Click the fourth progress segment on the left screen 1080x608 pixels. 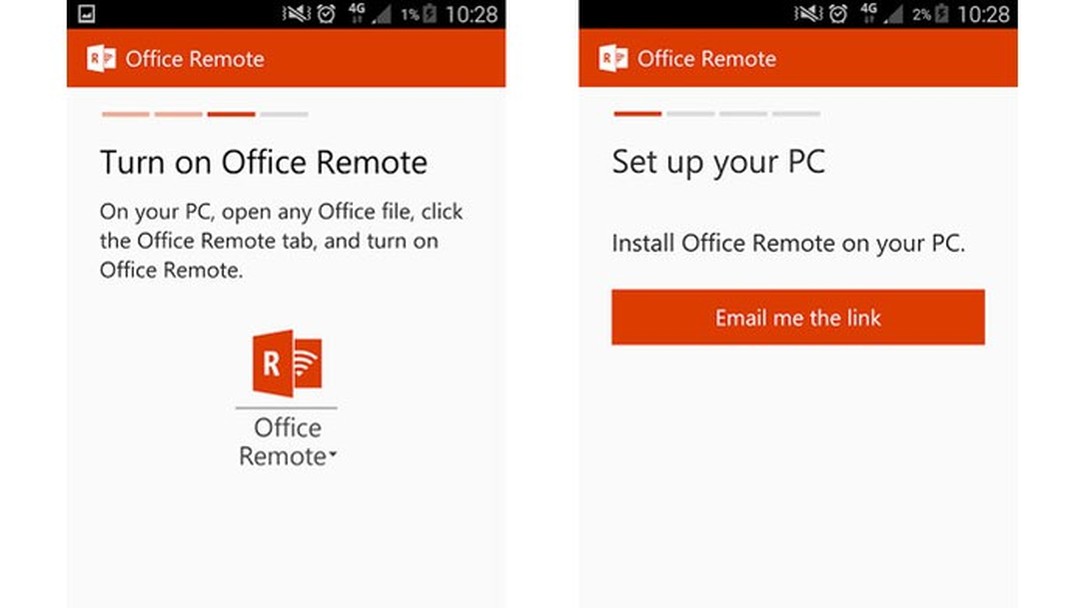coord(284,114)
